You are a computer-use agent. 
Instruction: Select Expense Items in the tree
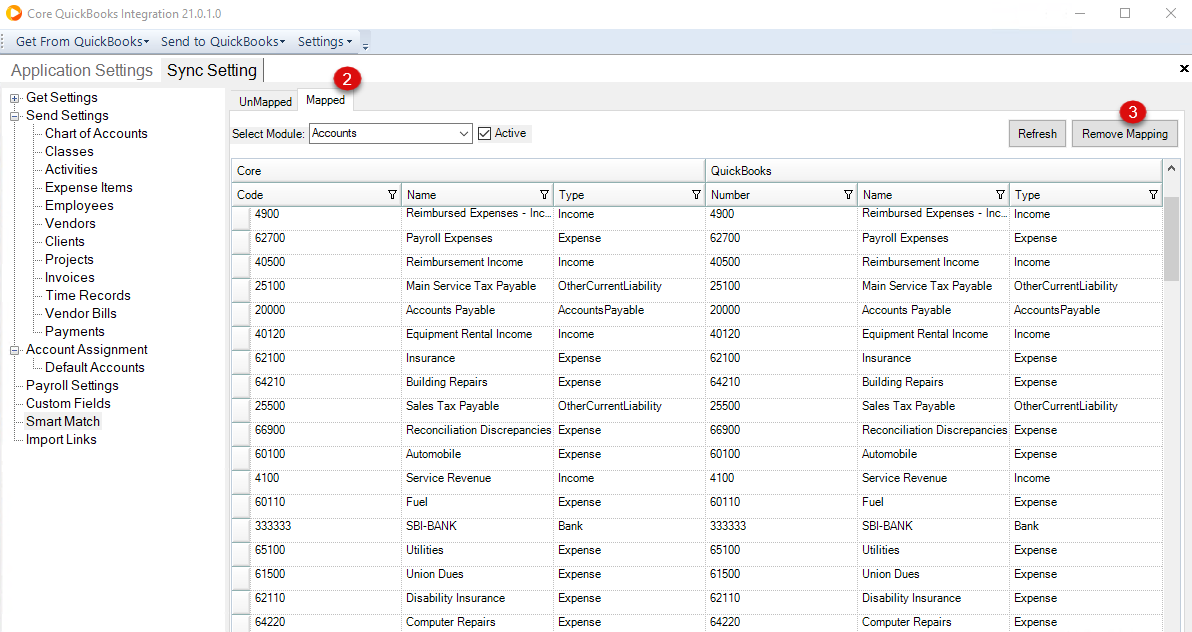point(88,187)
